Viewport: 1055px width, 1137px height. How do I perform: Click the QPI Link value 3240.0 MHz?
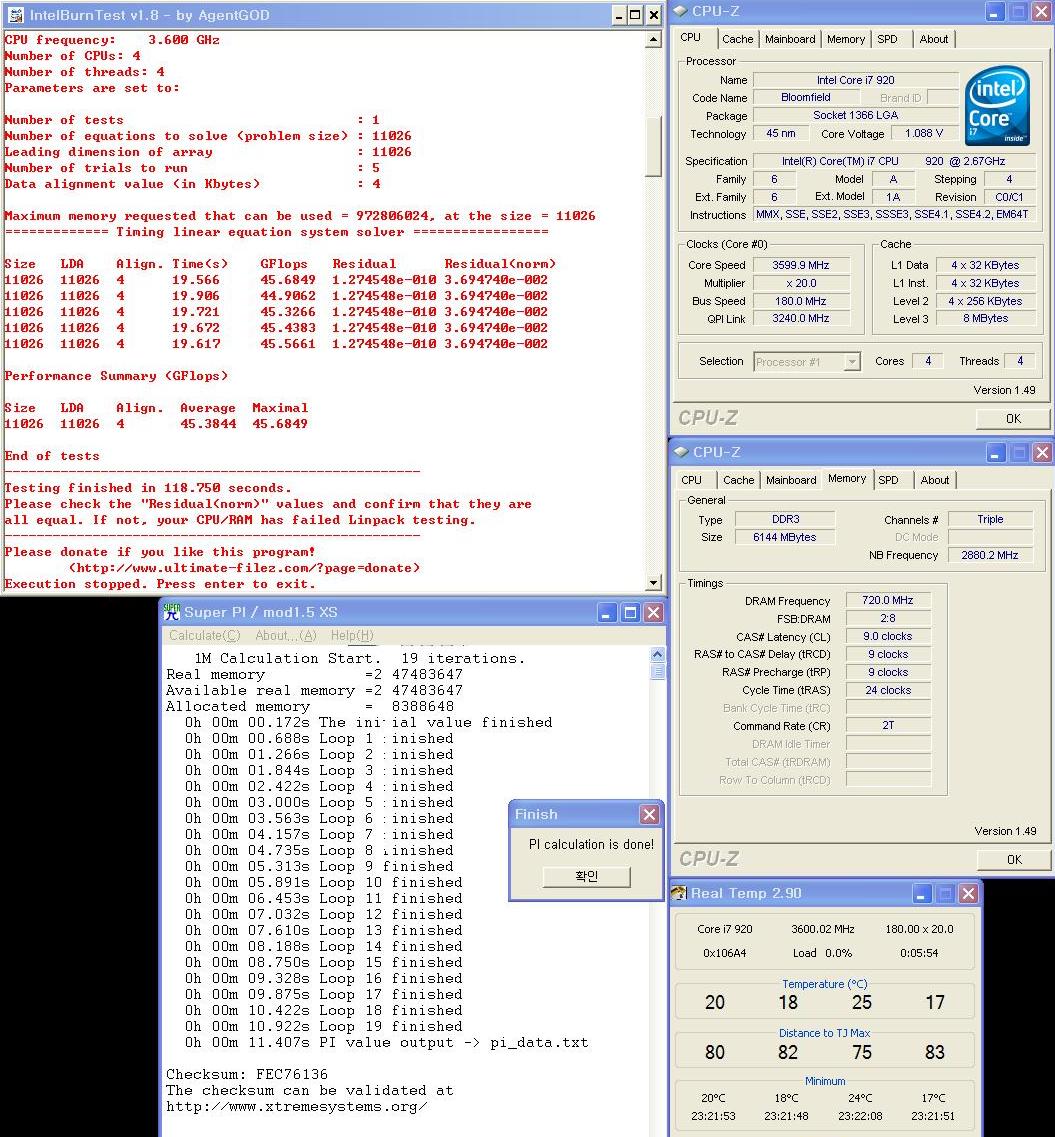[800, 318]
